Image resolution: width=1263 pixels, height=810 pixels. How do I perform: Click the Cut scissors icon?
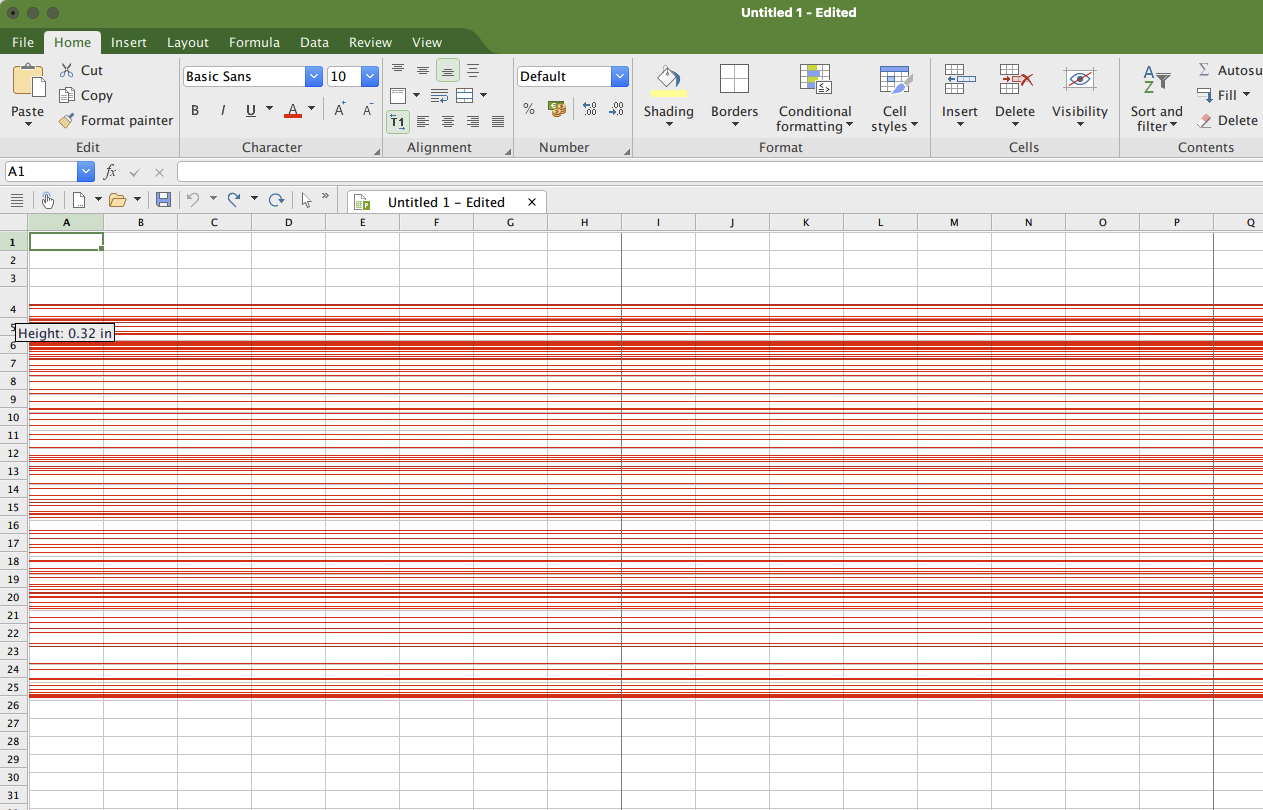coord(67,70)
